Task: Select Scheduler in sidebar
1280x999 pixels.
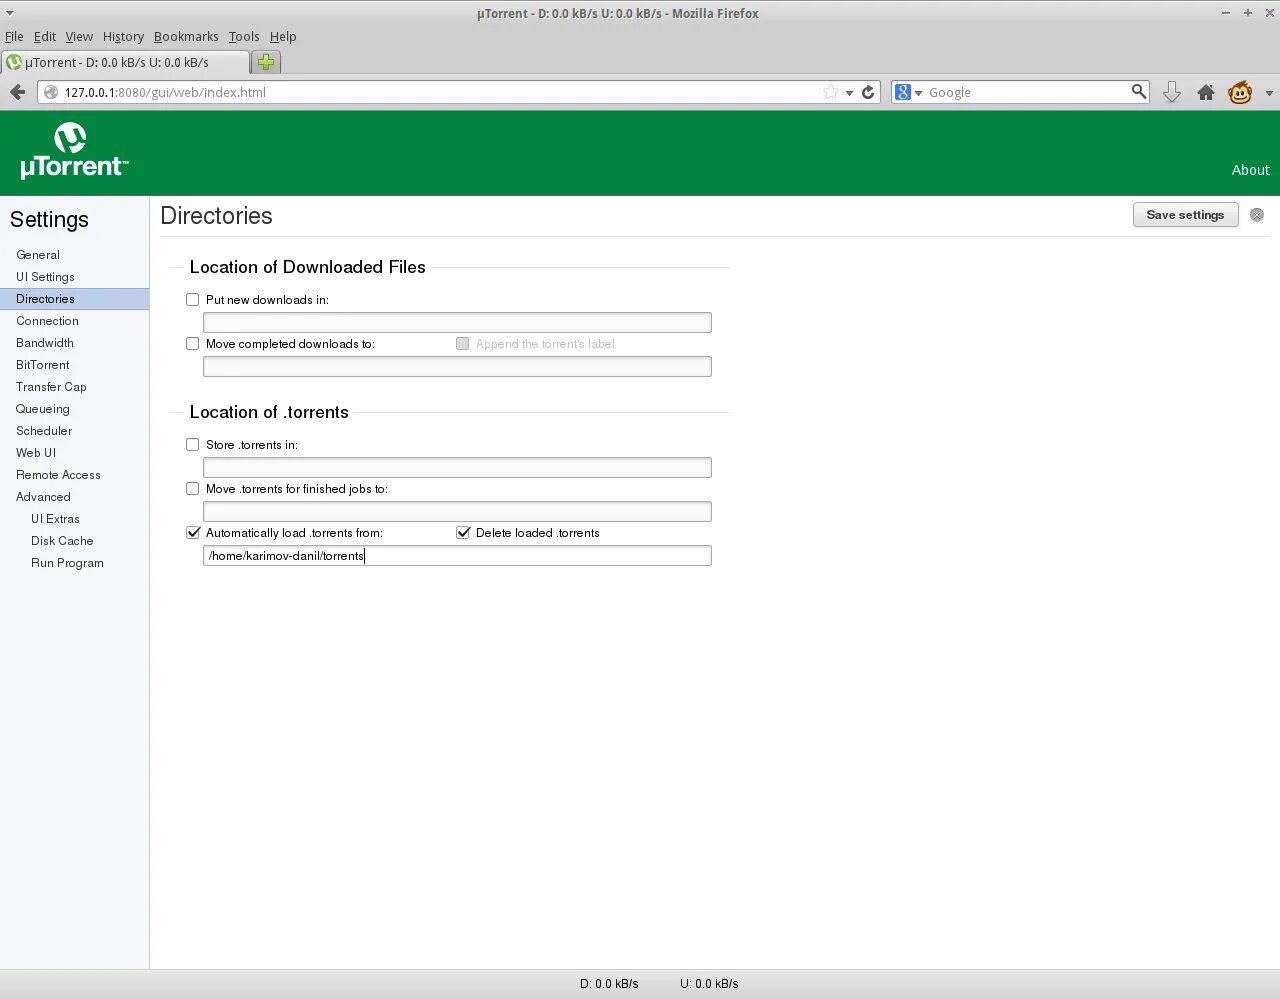Action: point(44,431)
